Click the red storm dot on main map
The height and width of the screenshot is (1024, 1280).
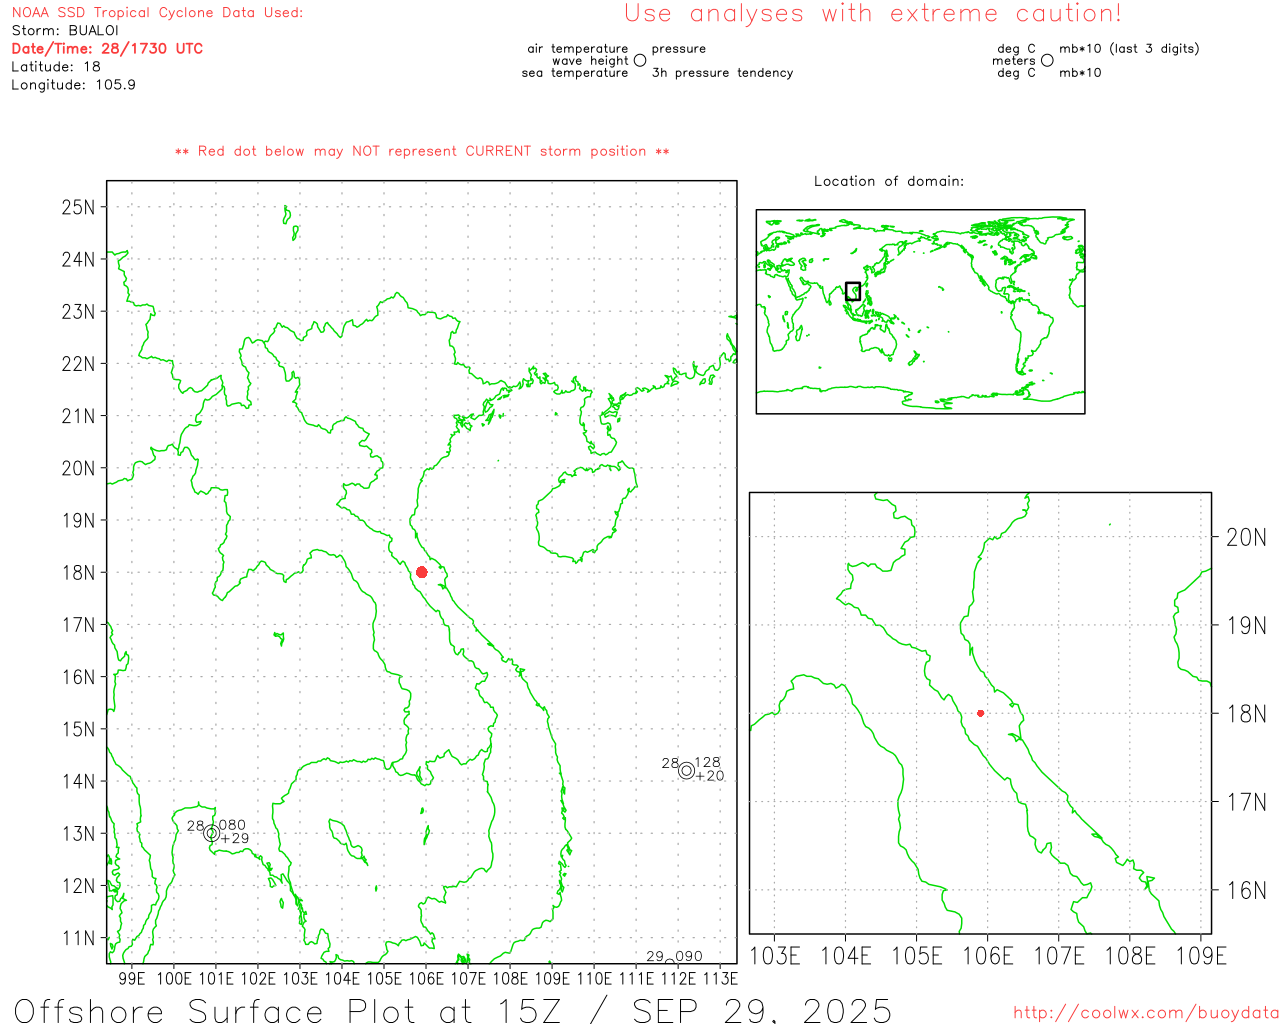[421, 572]
